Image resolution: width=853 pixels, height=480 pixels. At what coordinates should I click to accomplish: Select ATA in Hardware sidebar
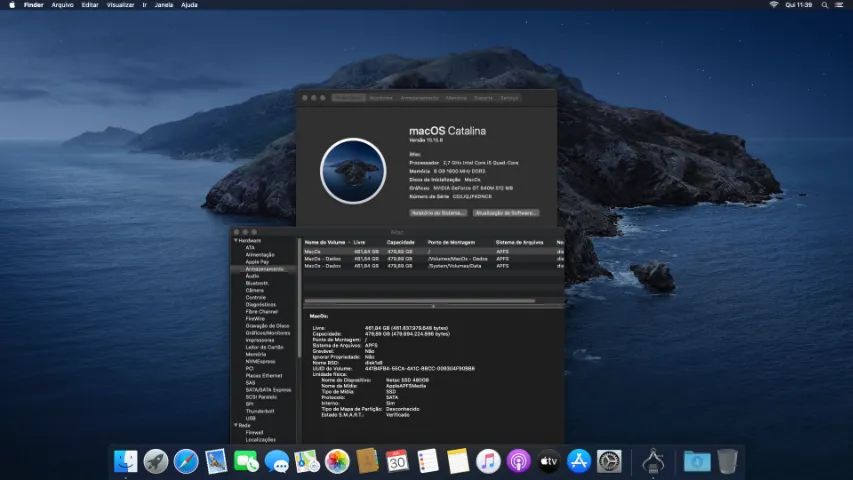(x=250, y=248)
